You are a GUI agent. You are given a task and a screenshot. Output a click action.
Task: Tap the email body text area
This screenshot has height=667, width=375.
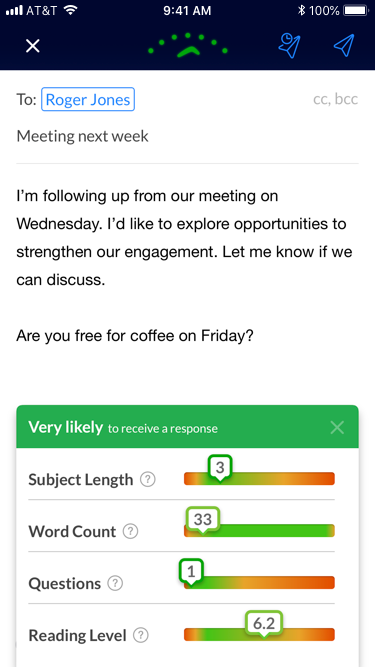click(x=188, y=267)
